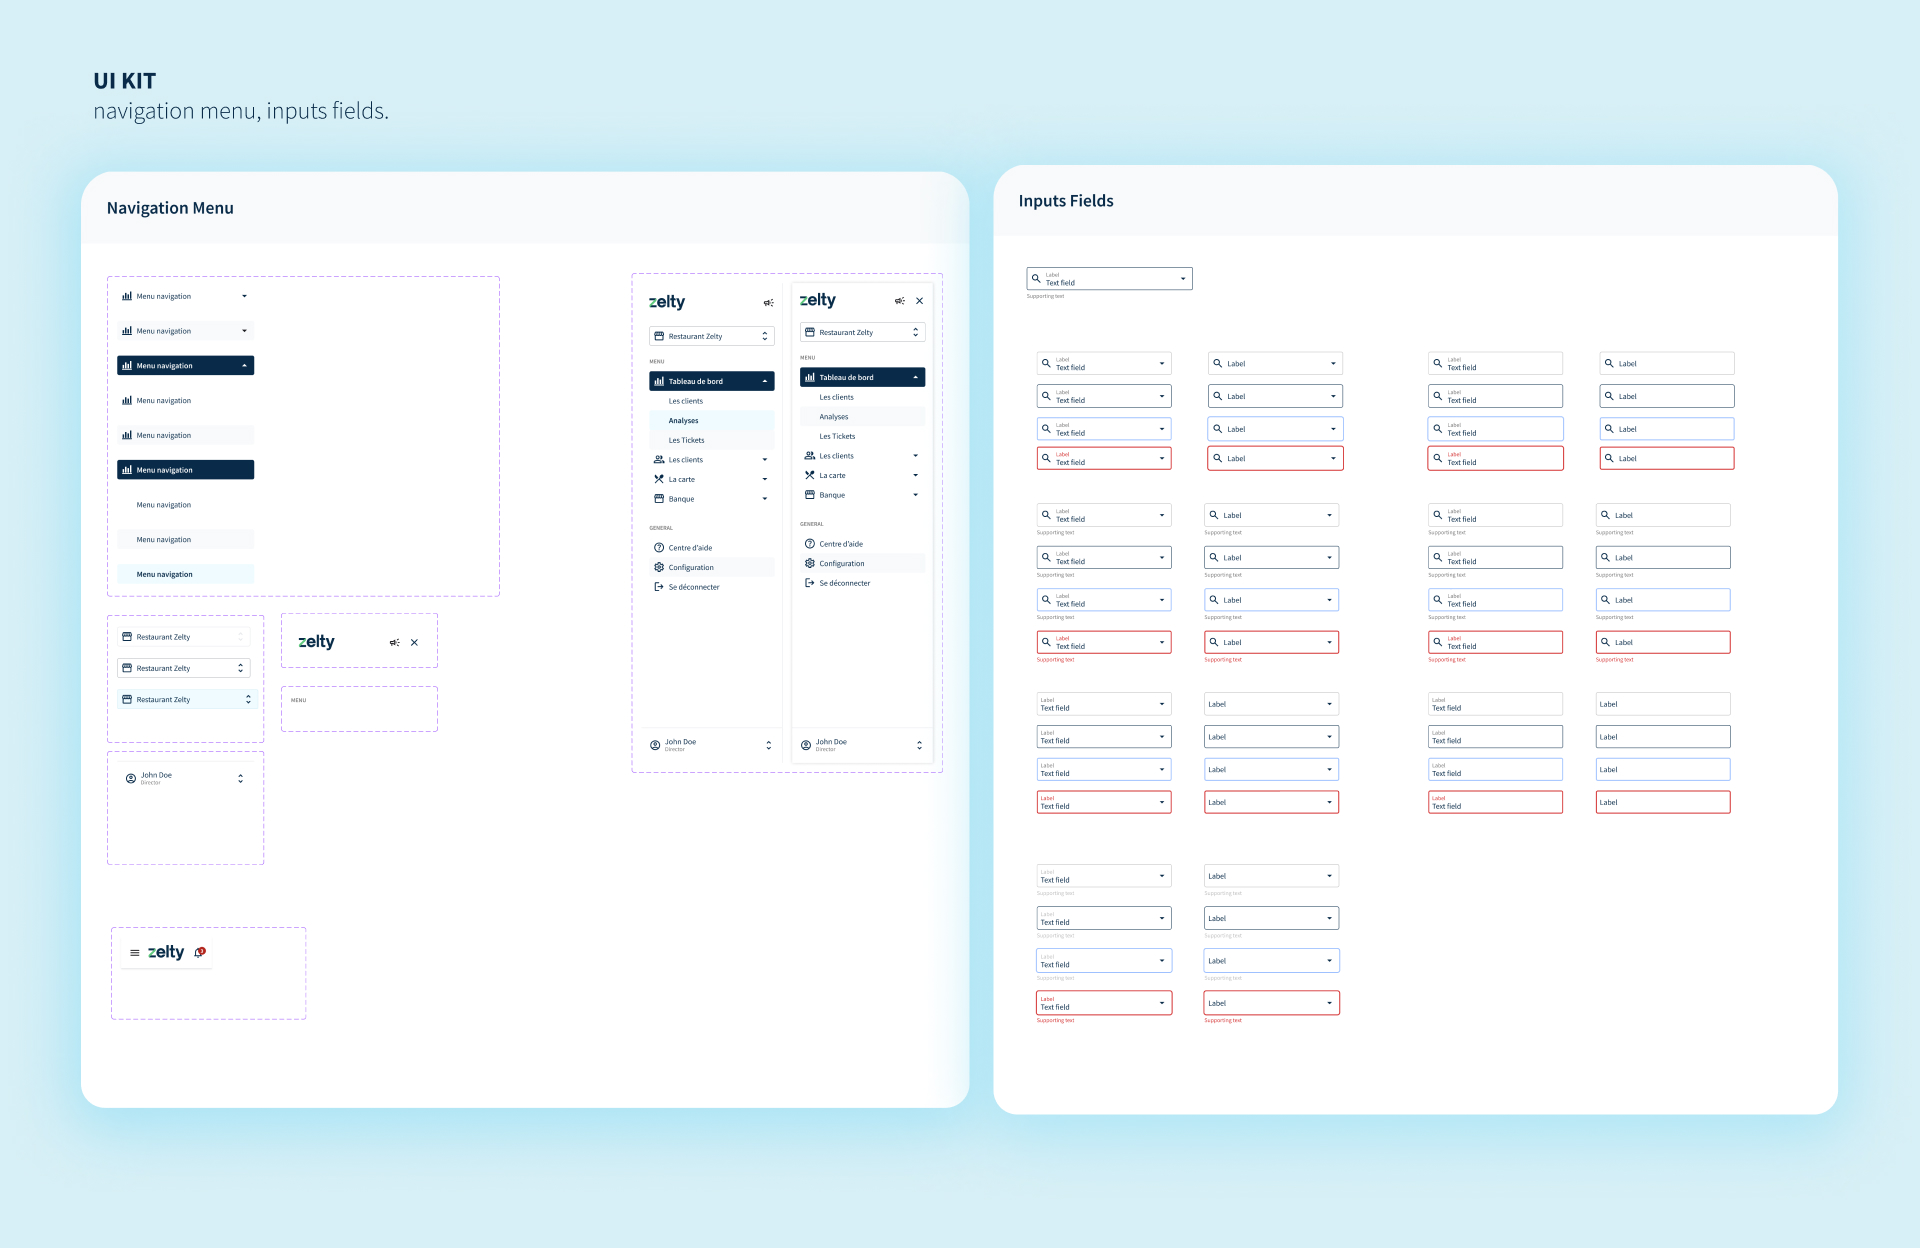Open John Doe switcher arrows in sidebar without close button
Viewport: 1920px width, 1248px height.
[769, 745]
